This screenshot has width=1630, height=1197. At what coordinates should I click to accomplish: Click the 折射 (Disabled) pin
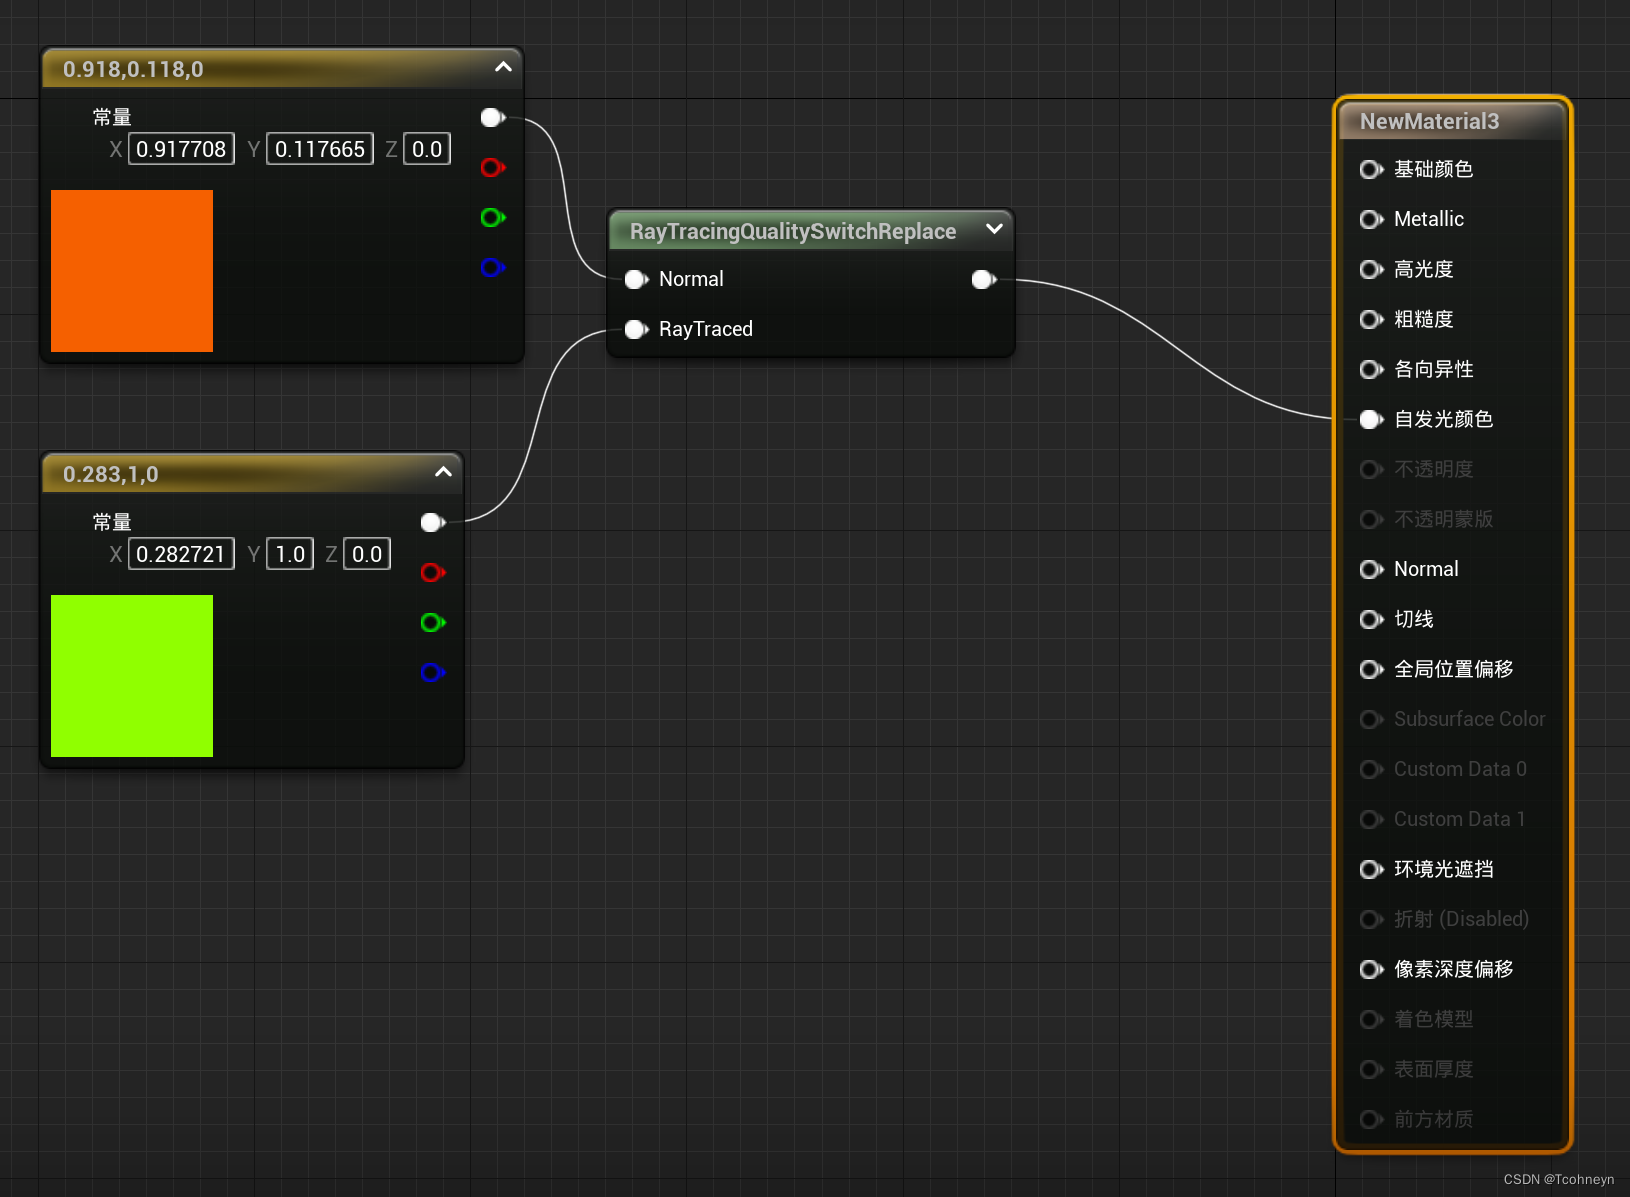(x=1372, y=920)
